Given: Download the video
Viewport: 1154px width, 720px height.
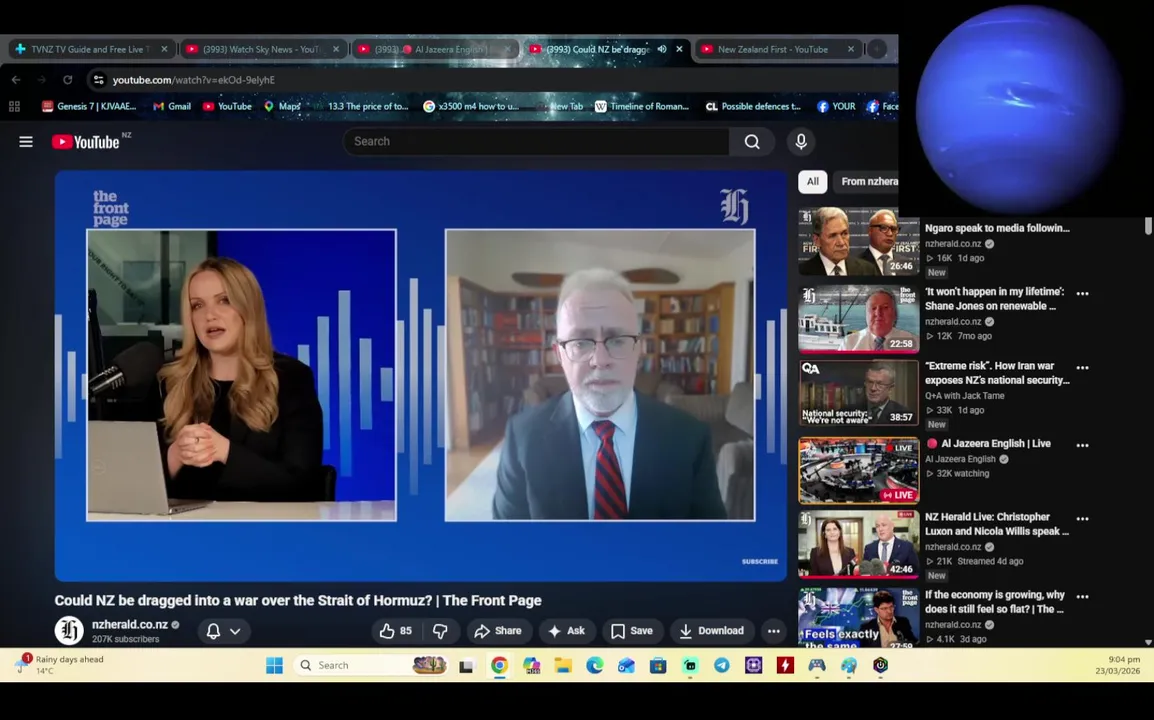Looking at the screenshot, I should coord(712,631).
